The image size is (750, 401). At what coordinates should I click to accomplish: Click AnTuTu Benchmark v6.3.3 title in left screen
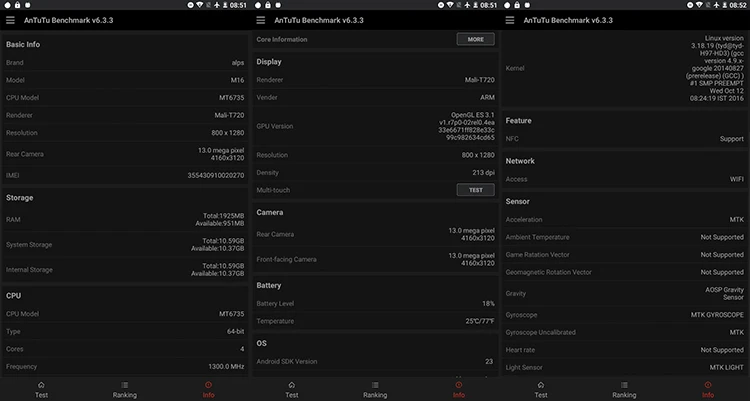tap(68, 20)
